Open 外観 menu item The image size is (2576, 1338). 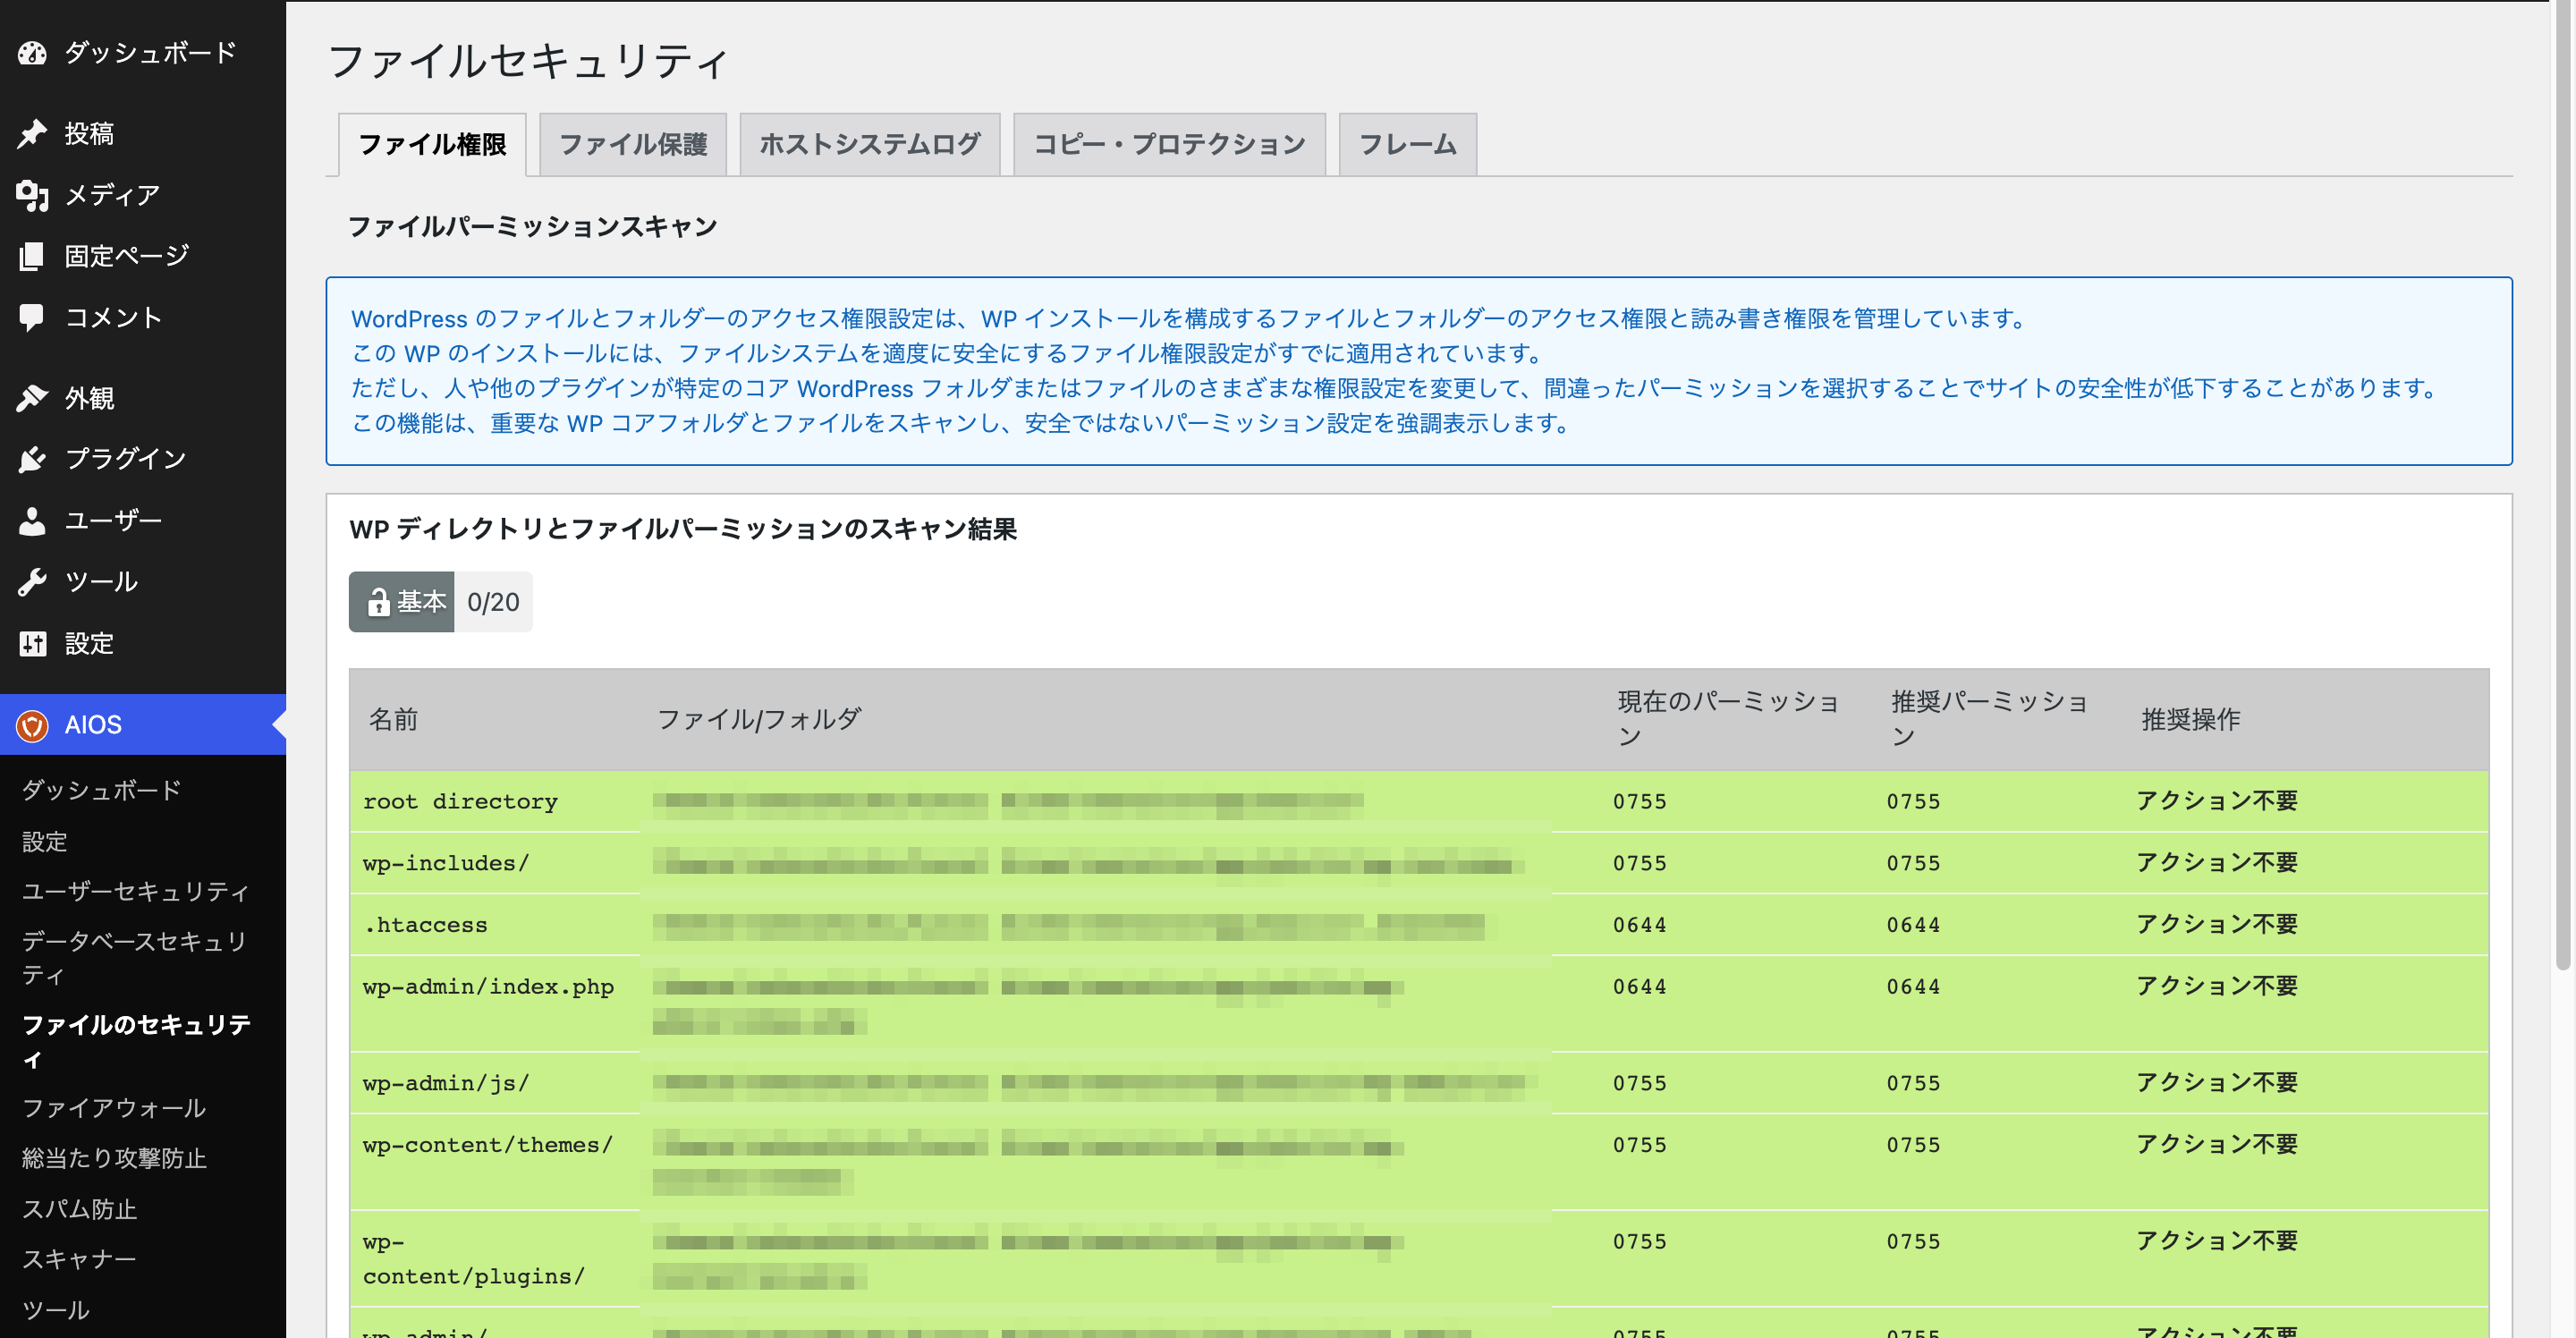pos(143,398)
